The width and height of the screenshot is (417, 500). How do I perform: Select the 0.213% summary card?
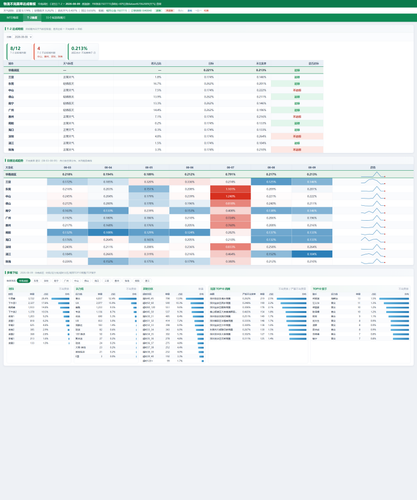[83, 51]
